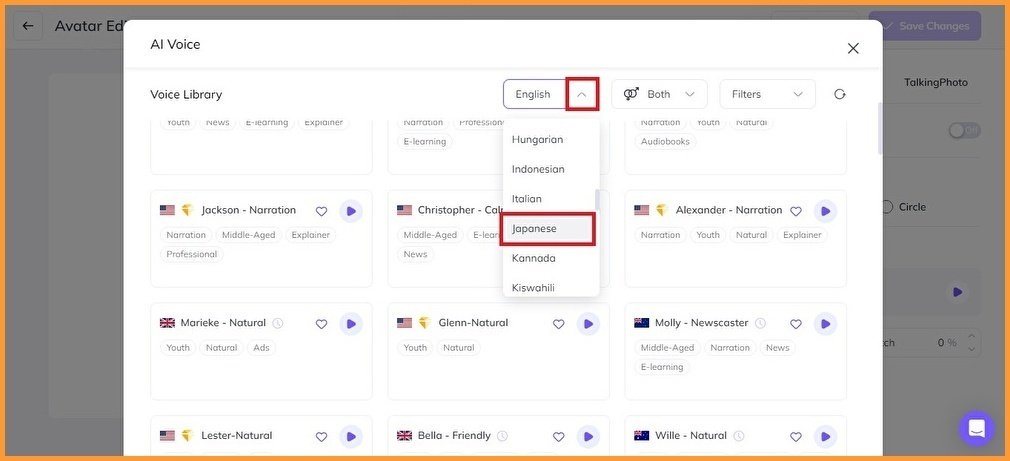The width and height of the screenshot is (1010, 461).
Task: Go back from the Avatar Editor
Action: point(28,26)
